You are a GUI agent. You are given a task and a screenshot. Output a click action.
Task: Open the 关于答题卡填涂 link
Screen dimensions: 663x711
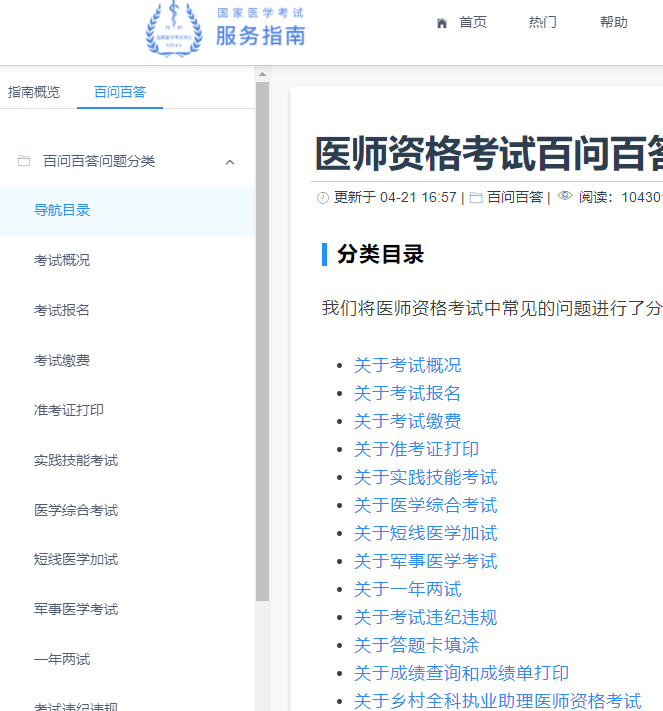416,645
